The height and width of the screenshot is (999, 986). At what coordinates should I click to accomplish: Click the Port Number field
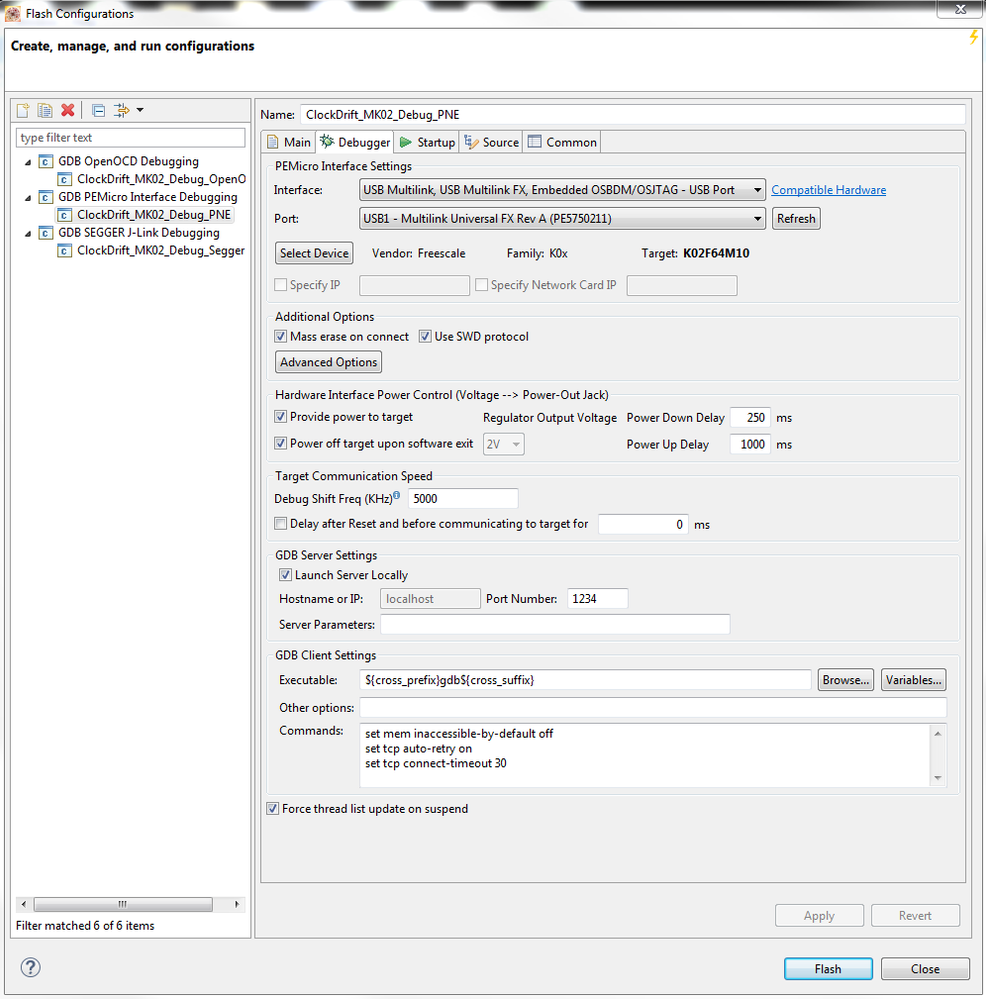tap(597, 598)
